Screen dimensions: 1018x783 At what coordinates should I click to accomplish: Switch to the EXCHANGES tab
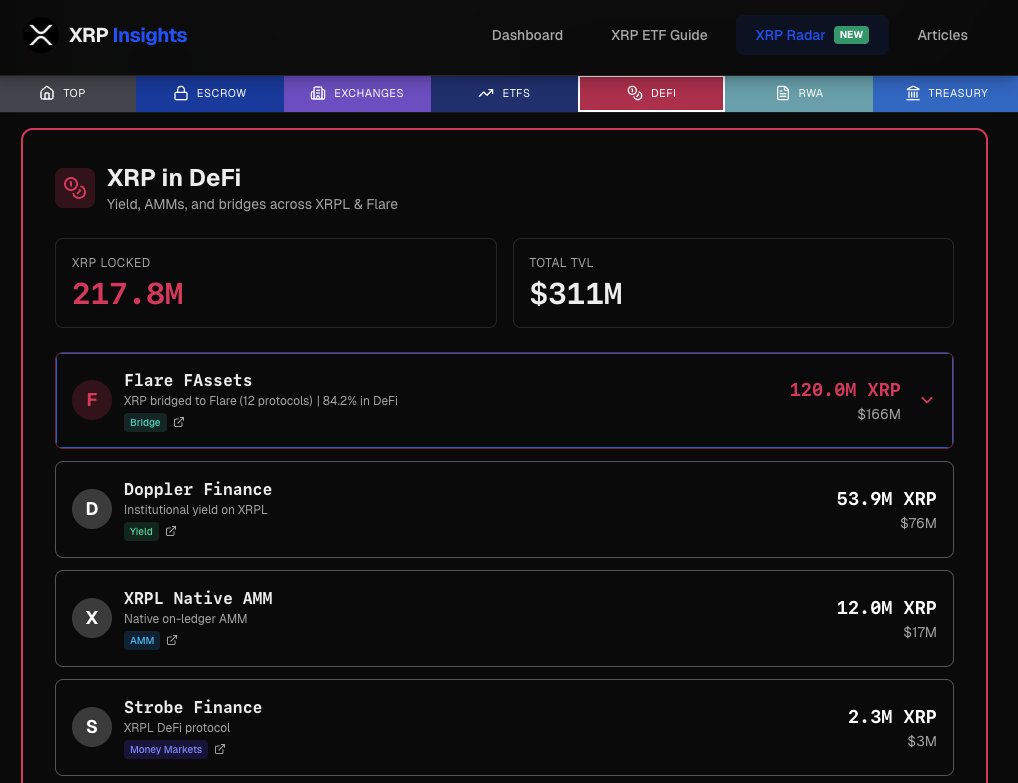pyautogui.click(x=357, y=93)
